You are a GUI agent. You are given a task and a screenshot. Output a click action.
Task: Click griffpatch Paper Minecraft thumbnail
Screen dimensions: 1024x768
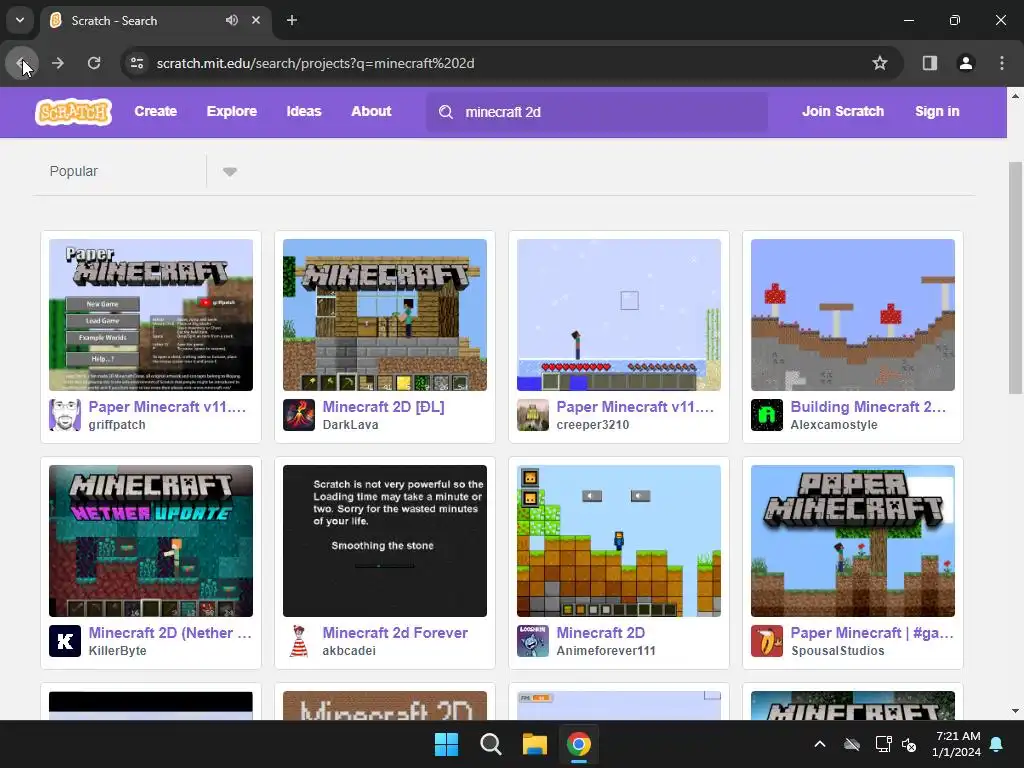pos(151,315)
